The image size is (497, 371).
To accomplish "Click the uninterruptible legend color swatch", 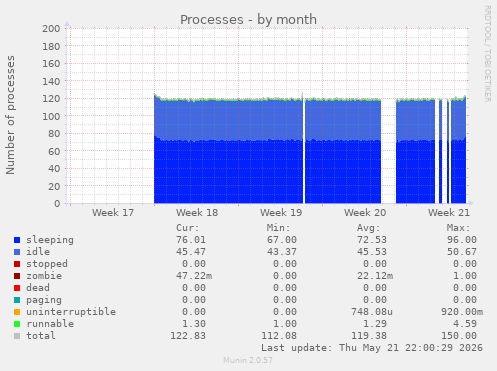I will coord(17,312).
